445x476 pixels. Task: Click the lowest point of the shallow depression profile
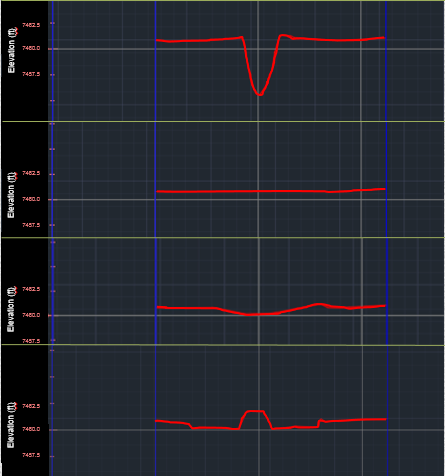point(257,314)
